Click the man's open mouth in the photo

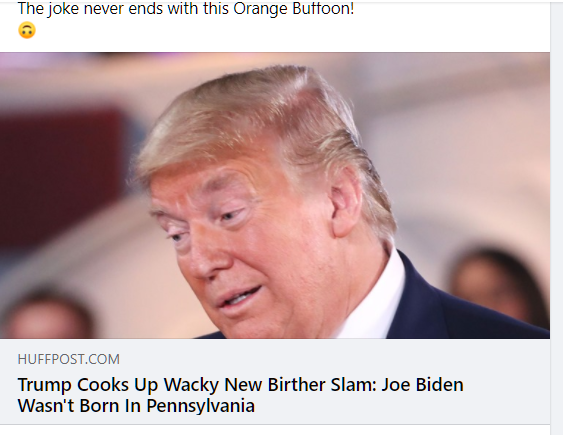(239, 297)
